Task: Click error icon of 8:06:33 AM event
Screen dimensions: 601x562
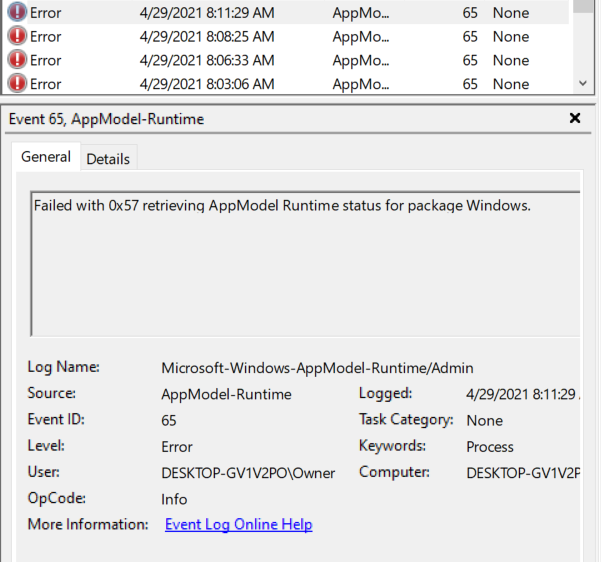Action: click(x=17, y=60)
